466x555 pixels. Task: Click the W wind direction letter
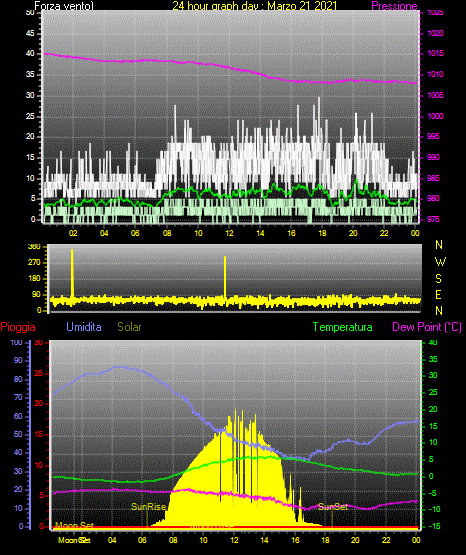pyautogui.click(x=440, y=262)
